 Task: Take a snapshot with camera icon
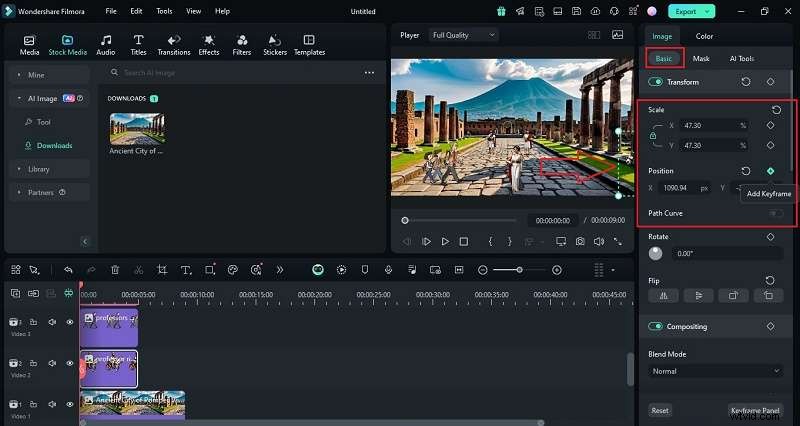[580, 241]
